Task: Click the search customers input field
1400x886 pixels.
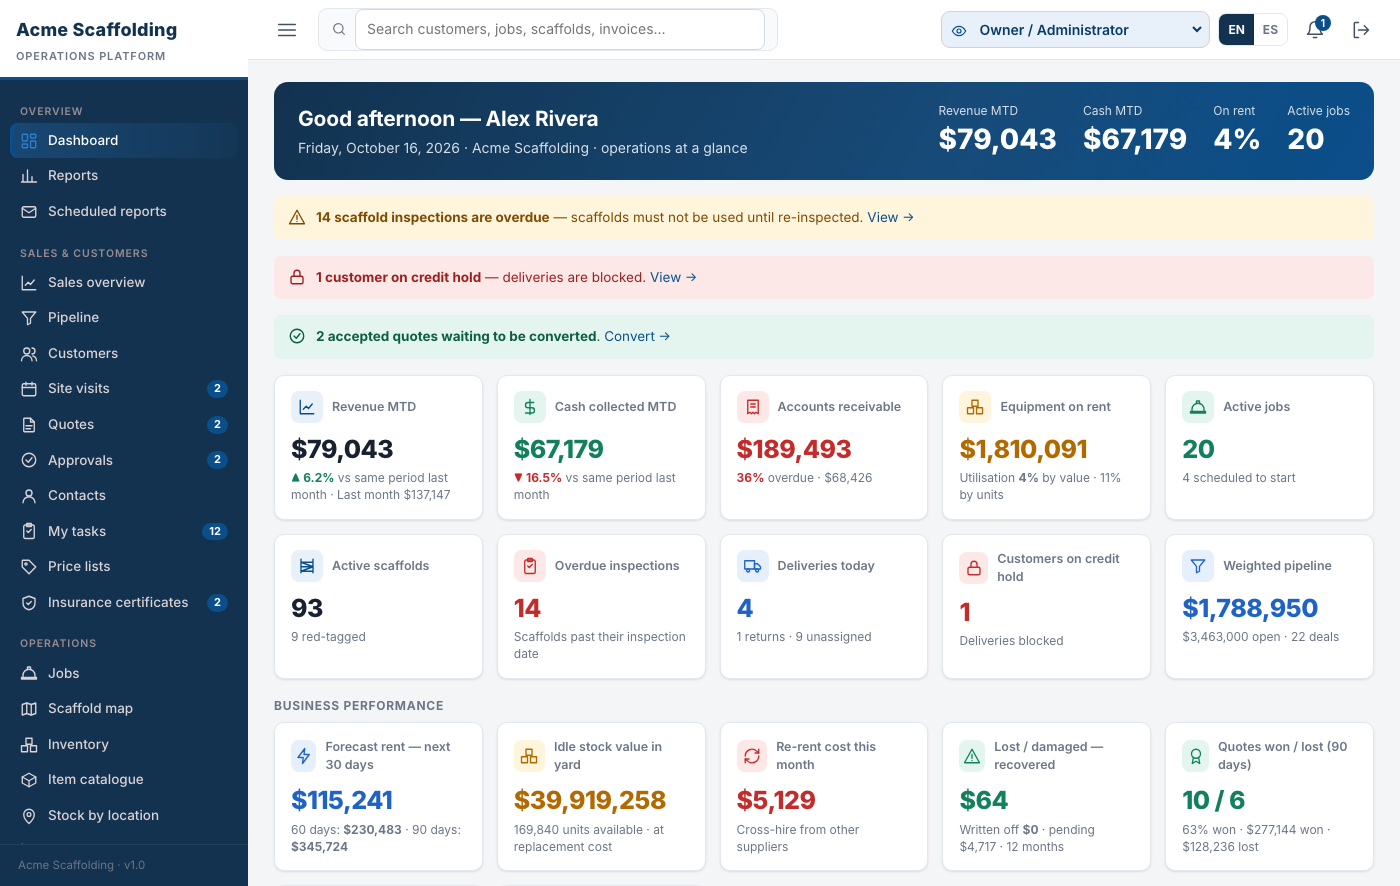Action: click(x=560, y=30)
